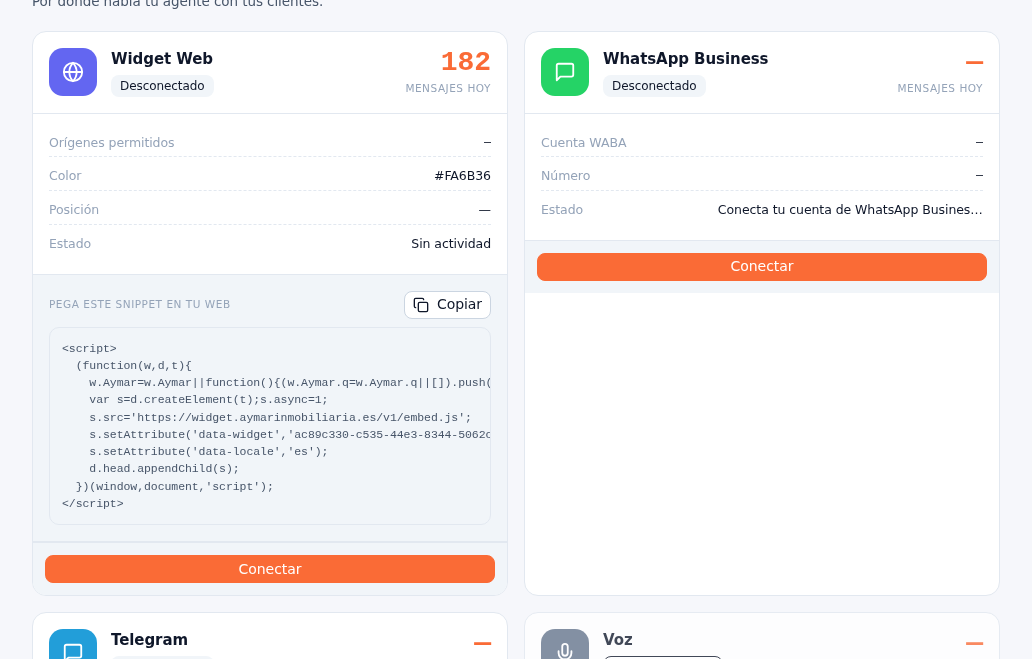The image size is (1032, 659).
Task: Click the WhatsApp Business chat icon
Action: [x=565, y=72]
